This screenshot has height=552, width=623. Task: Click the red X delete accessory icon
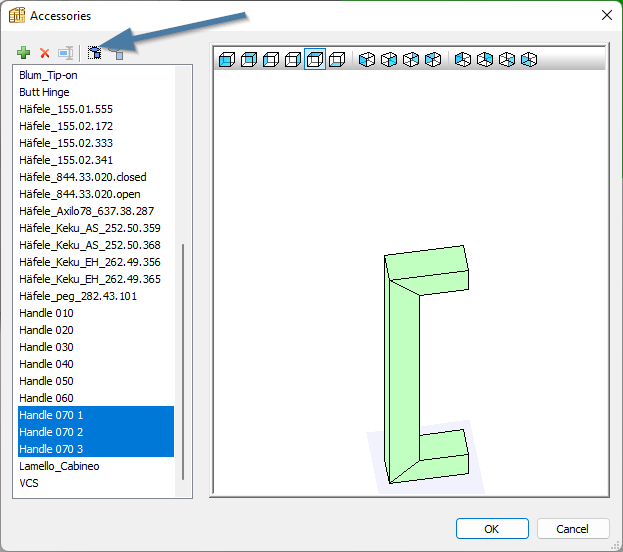(44, 53)
